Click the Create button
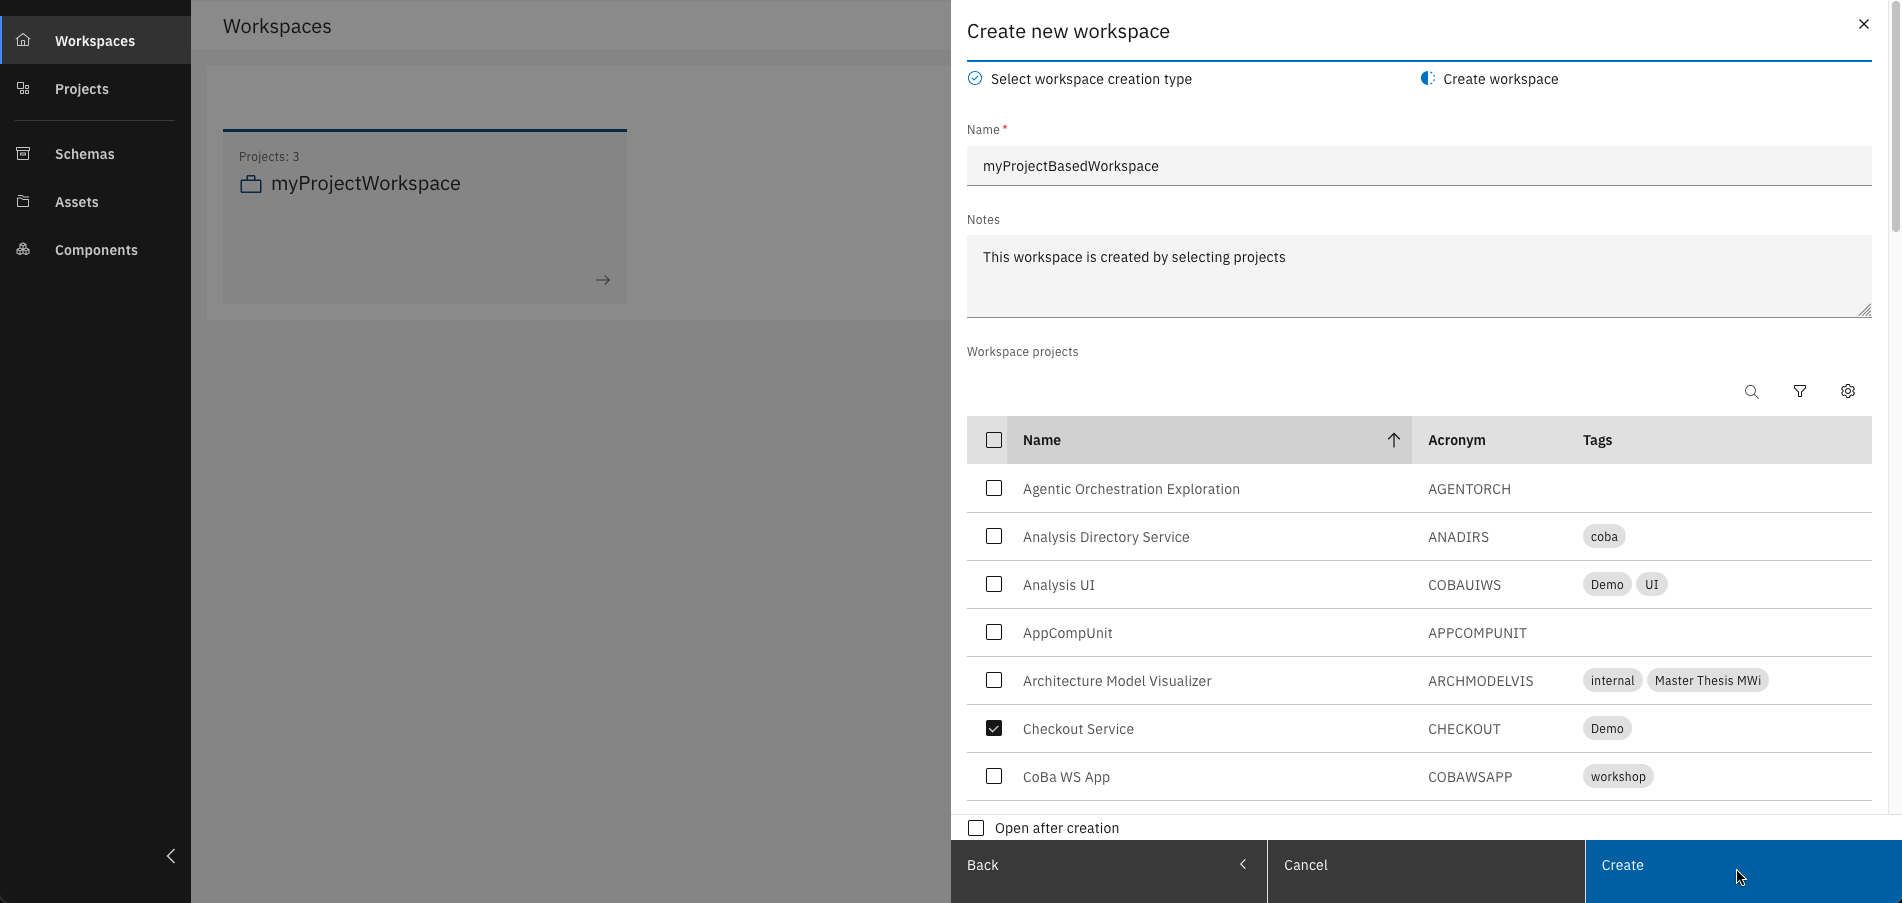Image resolution: width=1902 pixels, height=903 pixels. (x=1742, y=866)
